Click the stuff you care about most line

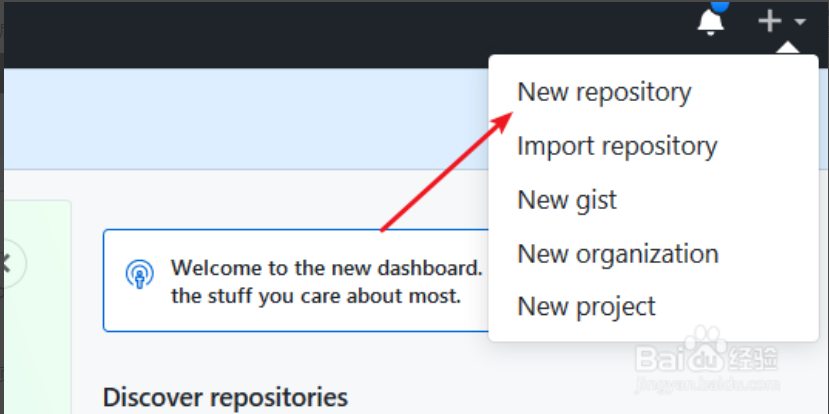316,296
